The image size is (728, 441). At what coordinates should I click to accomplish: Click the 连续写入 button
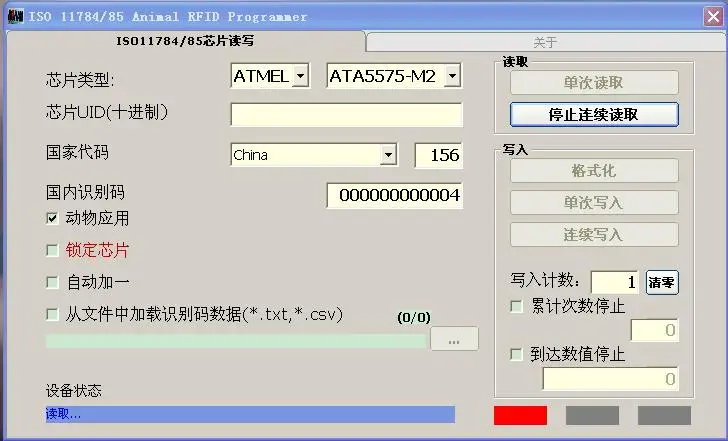click(594, 234)
